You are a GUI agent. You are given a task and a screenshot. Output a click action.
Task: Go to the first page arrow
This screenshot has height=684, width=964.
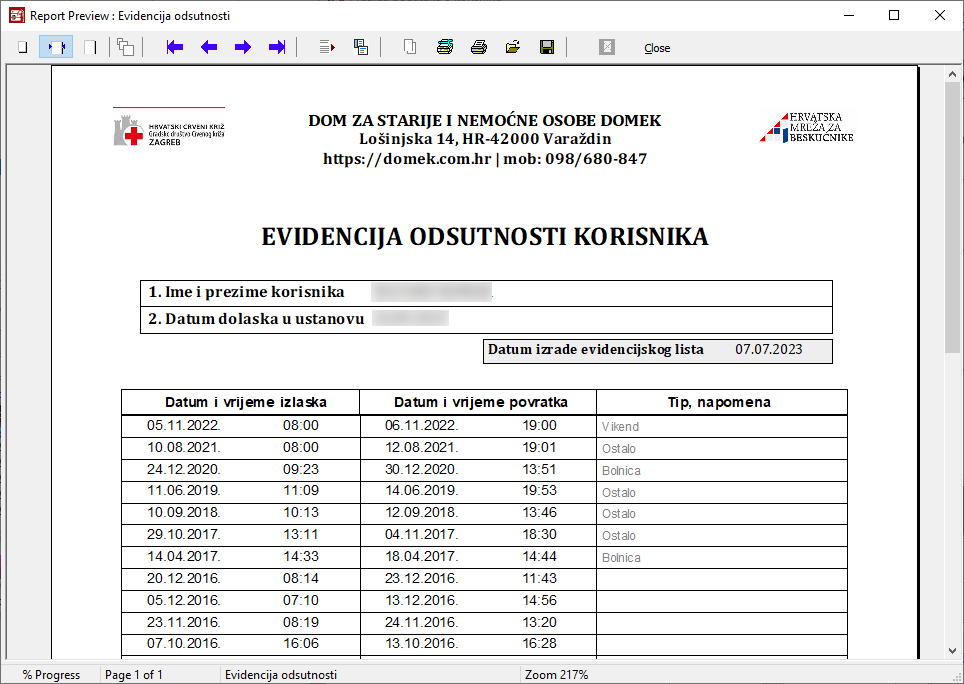175,47
